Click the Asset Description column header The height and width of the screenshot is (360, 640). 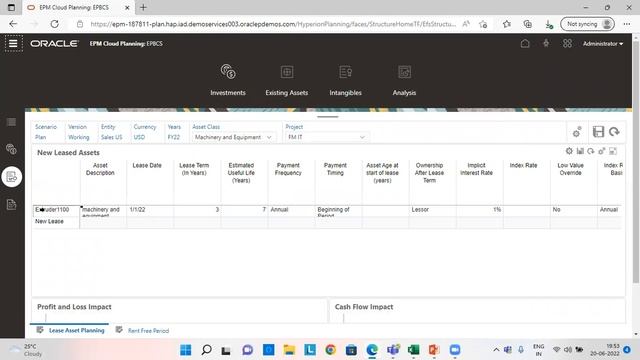100,169
